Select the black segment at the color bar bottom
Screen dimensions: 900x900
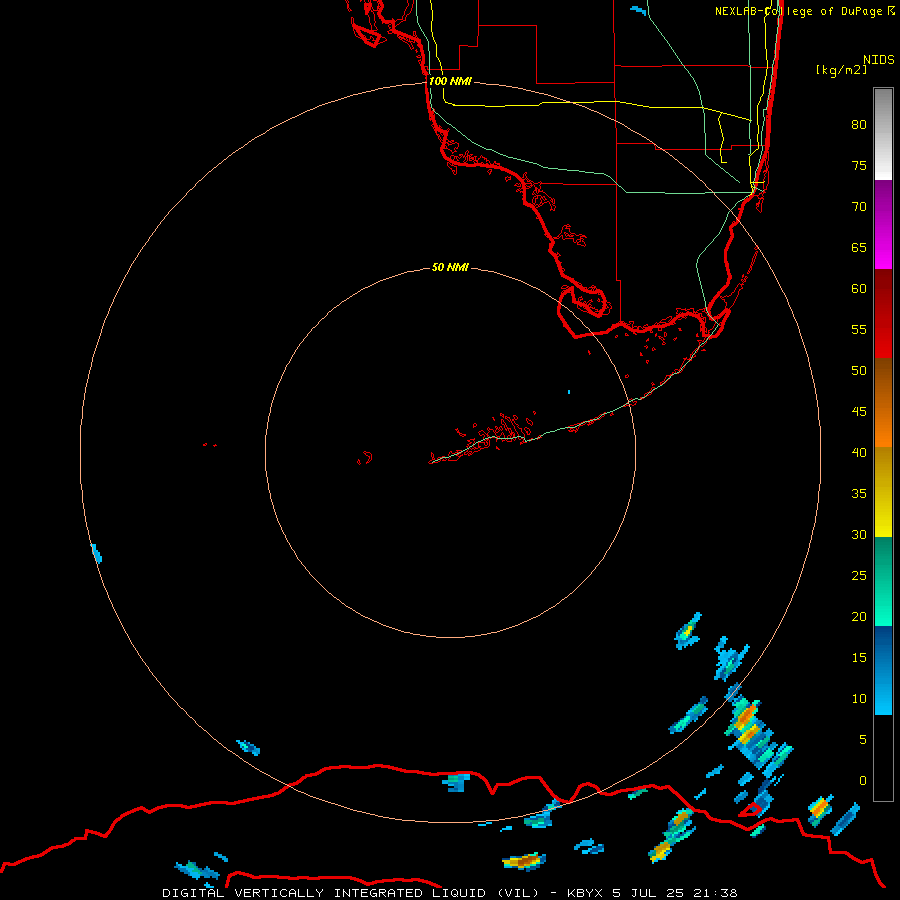pyautogui.click(x=883, y=758)
